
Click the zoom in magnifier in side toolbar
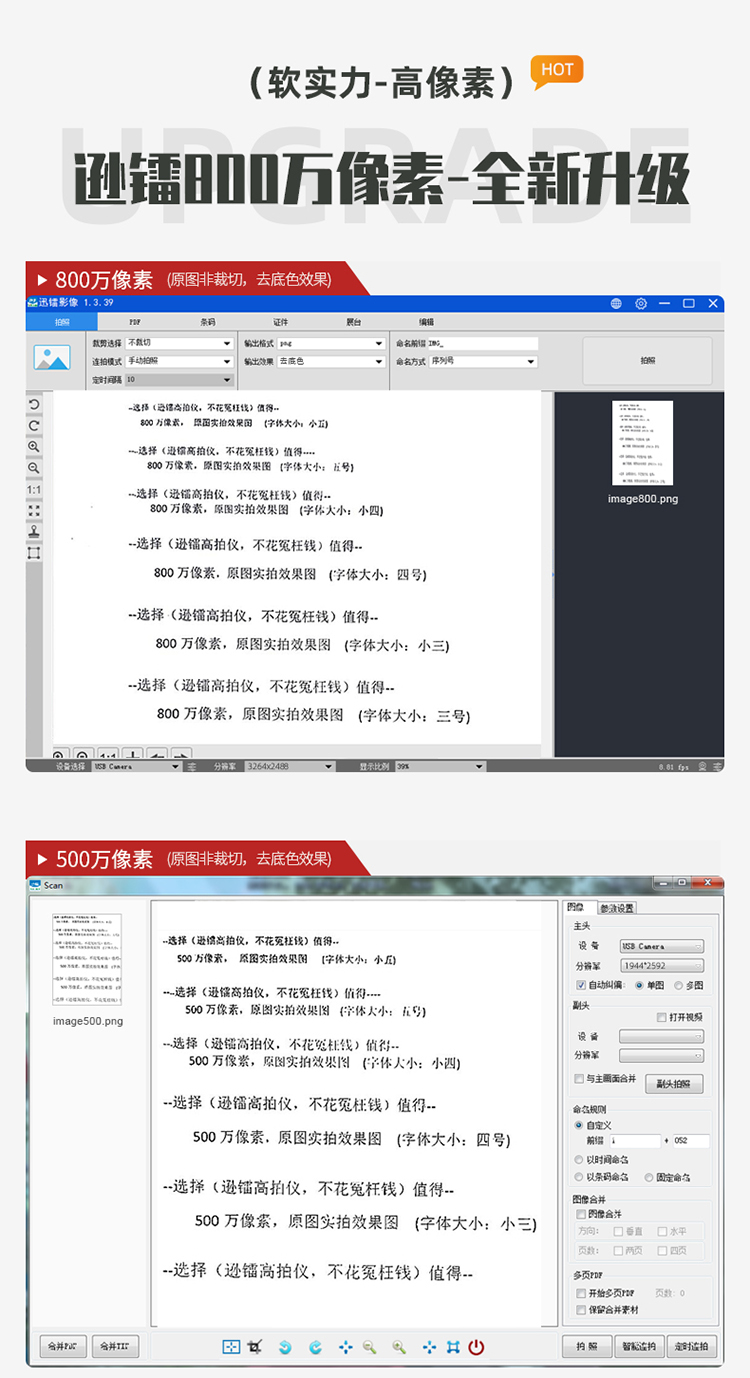pos(34,446)
